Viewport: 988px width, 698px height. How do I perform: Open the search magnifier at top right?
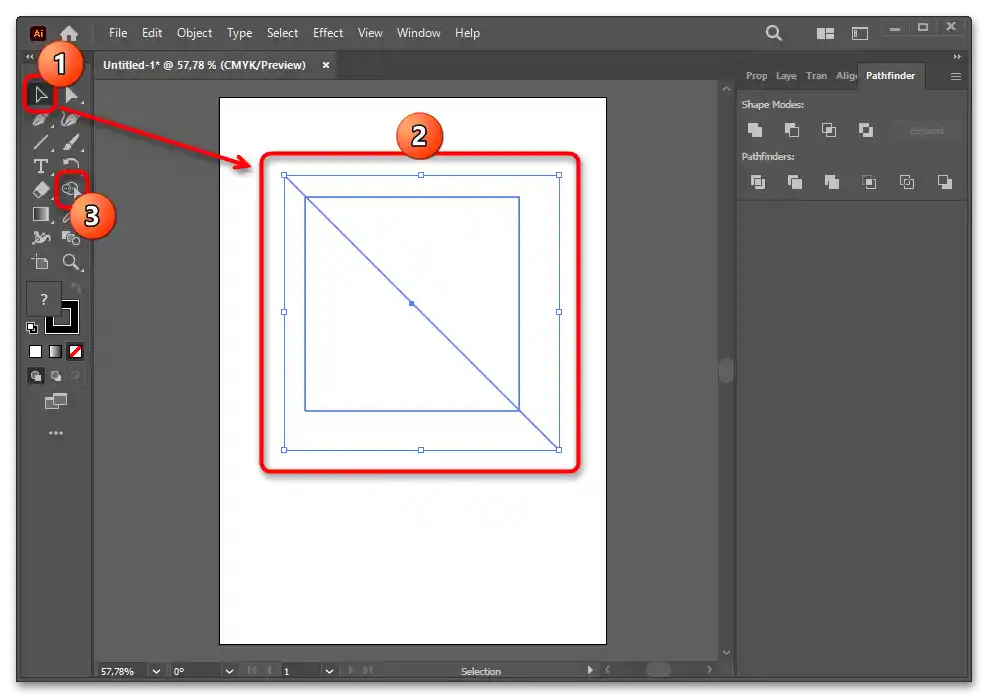(x=774, y=33)
